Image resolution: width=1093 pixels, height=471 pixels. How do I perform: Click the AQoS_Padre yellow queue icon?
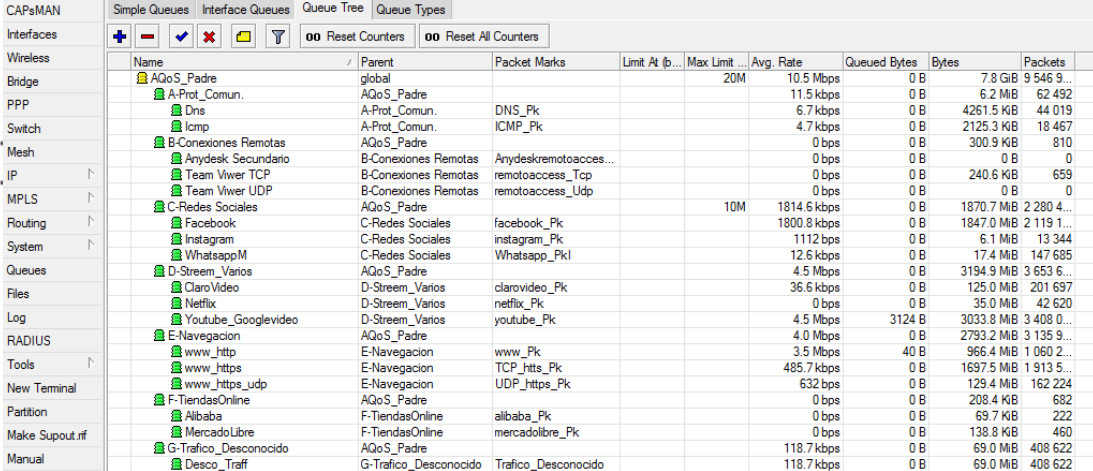(142, 78)
